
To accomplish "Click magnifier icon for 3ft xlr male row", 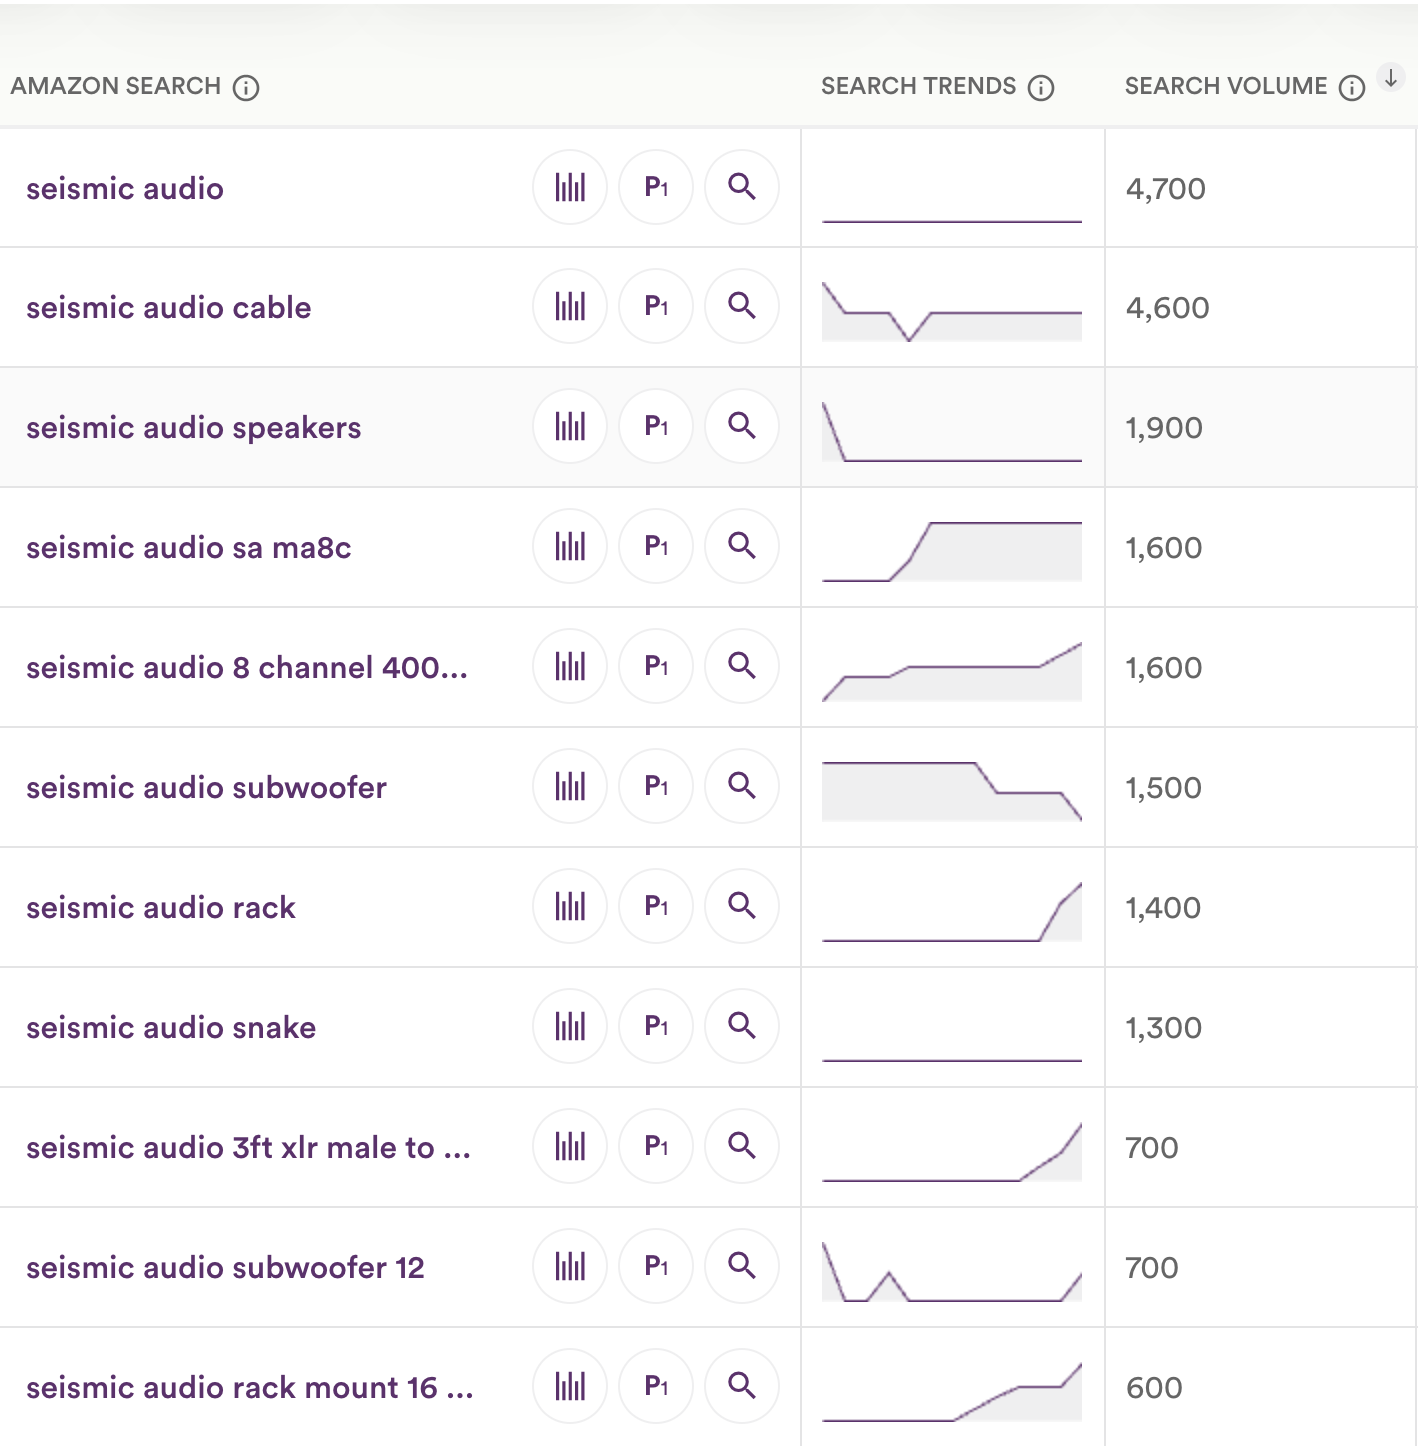I will click(x=742, y=1146).
